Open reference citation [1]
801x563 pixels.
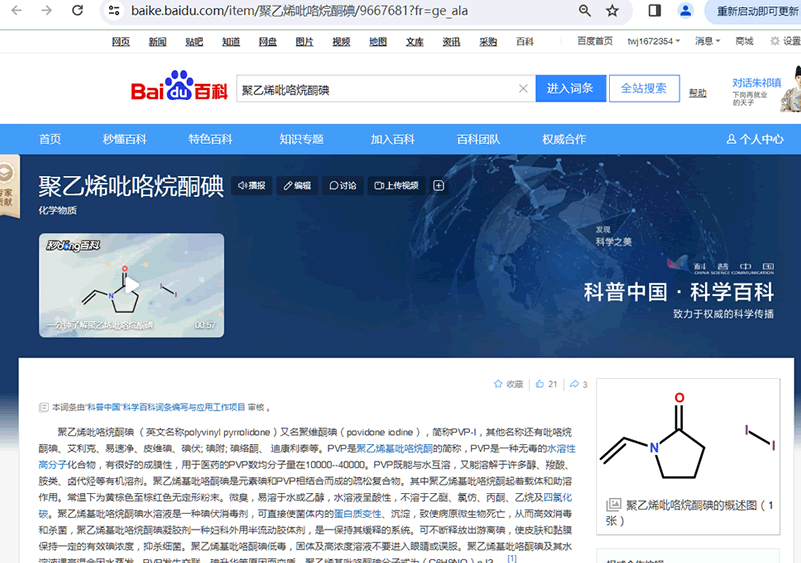pyautogui.click(x=512, y=558)
